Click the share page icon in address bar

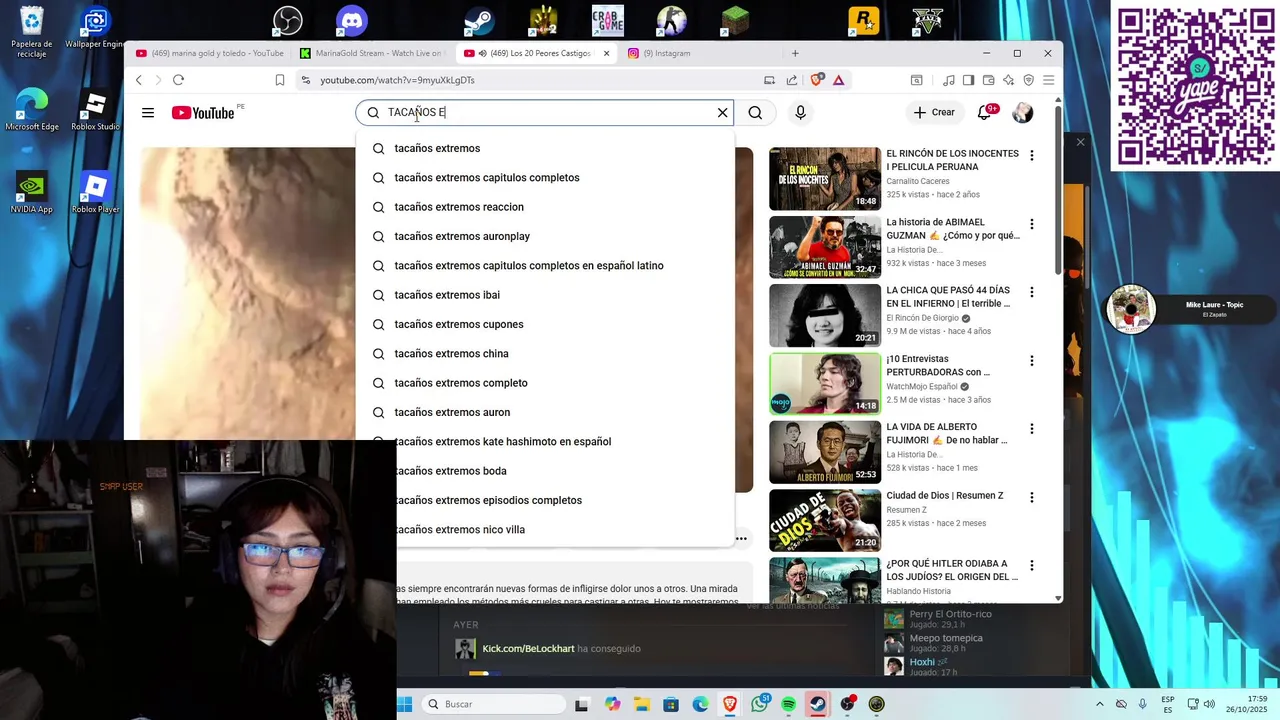point(792,80)
